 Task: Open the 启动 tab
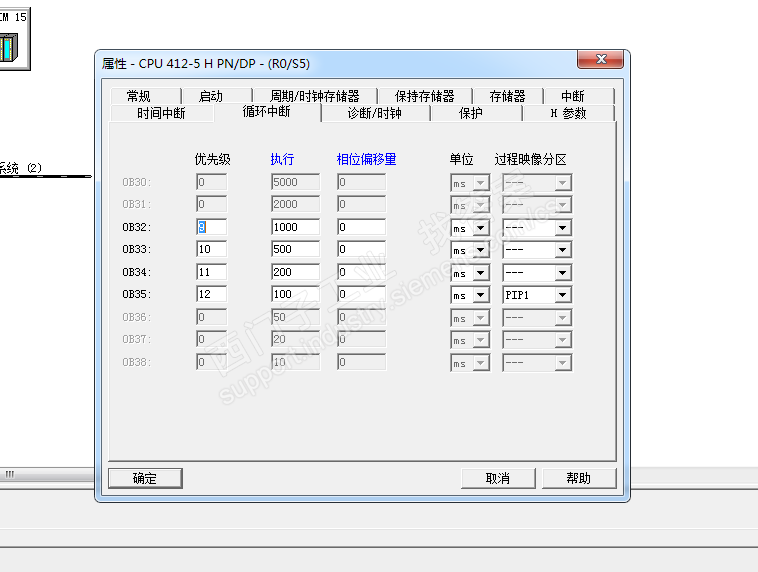point(217,96)
